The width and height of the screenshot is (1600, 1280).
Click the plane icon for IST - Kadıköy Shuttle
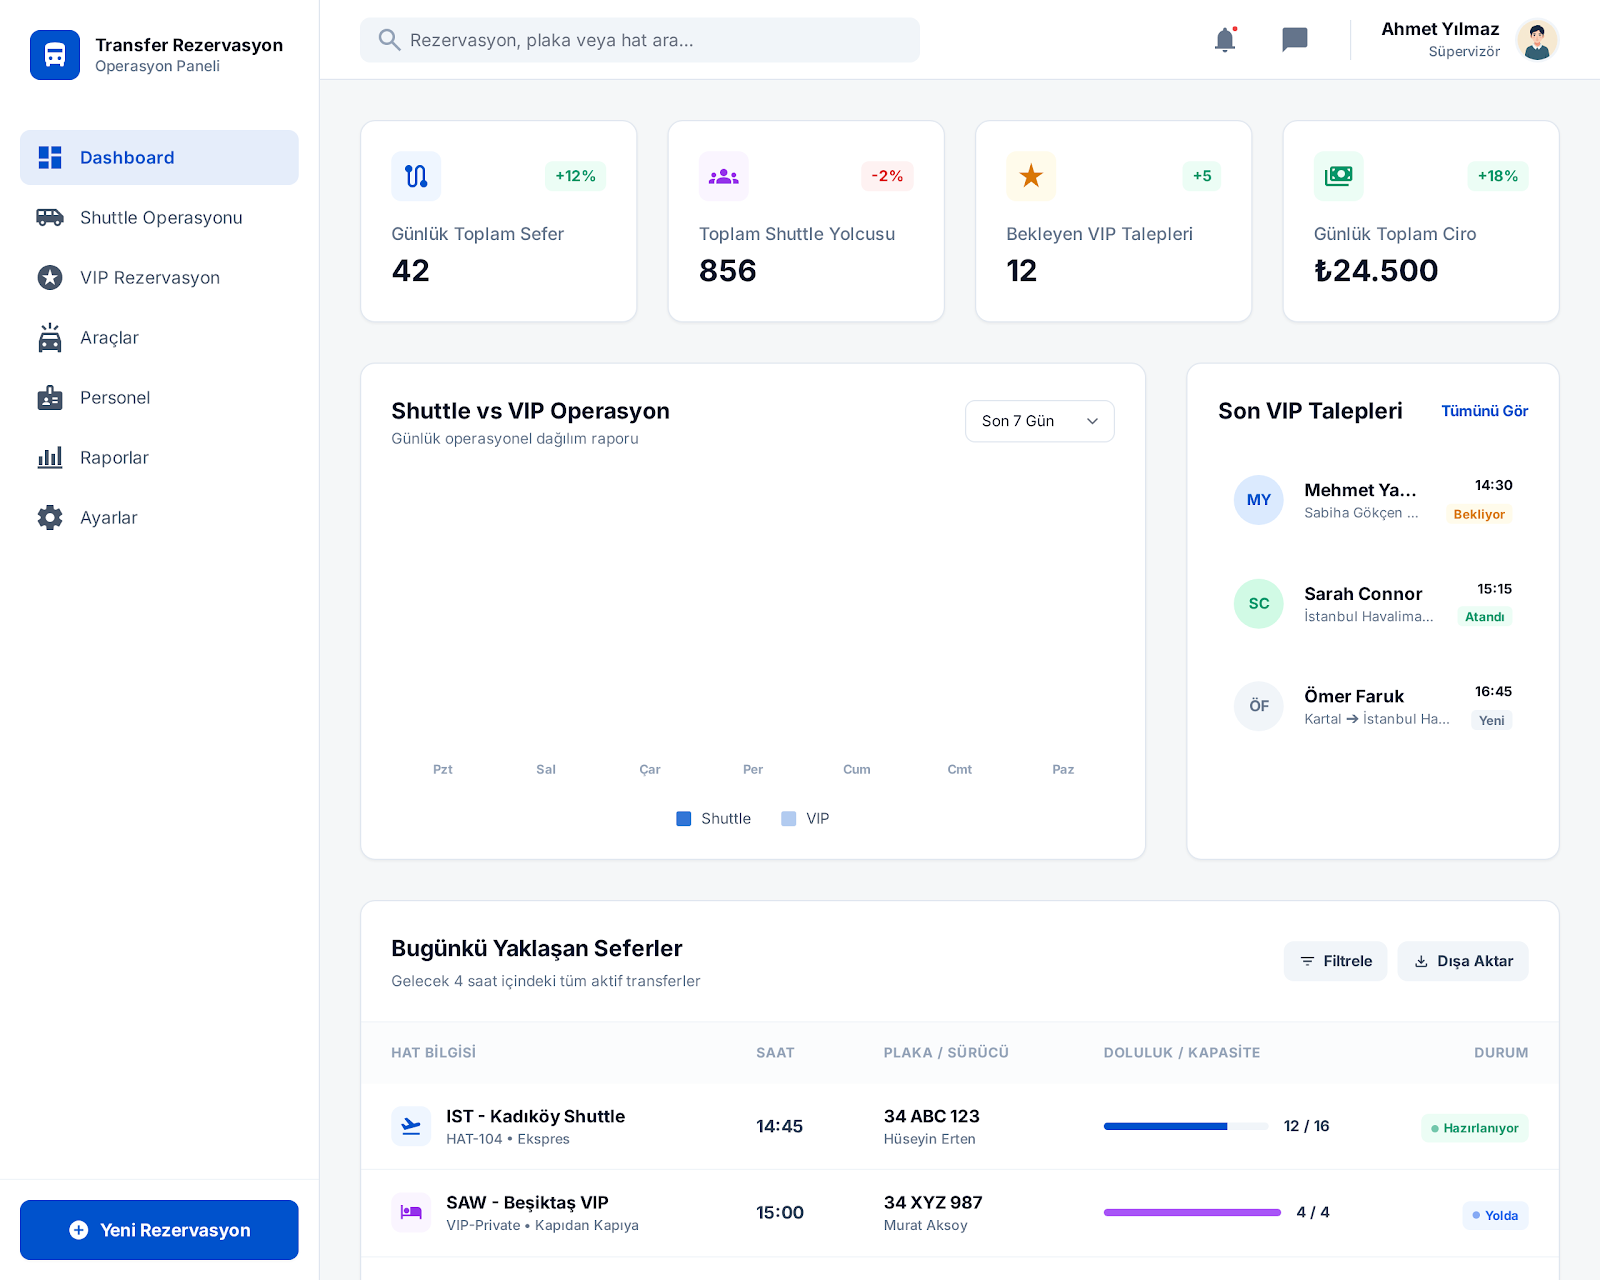411,1126
